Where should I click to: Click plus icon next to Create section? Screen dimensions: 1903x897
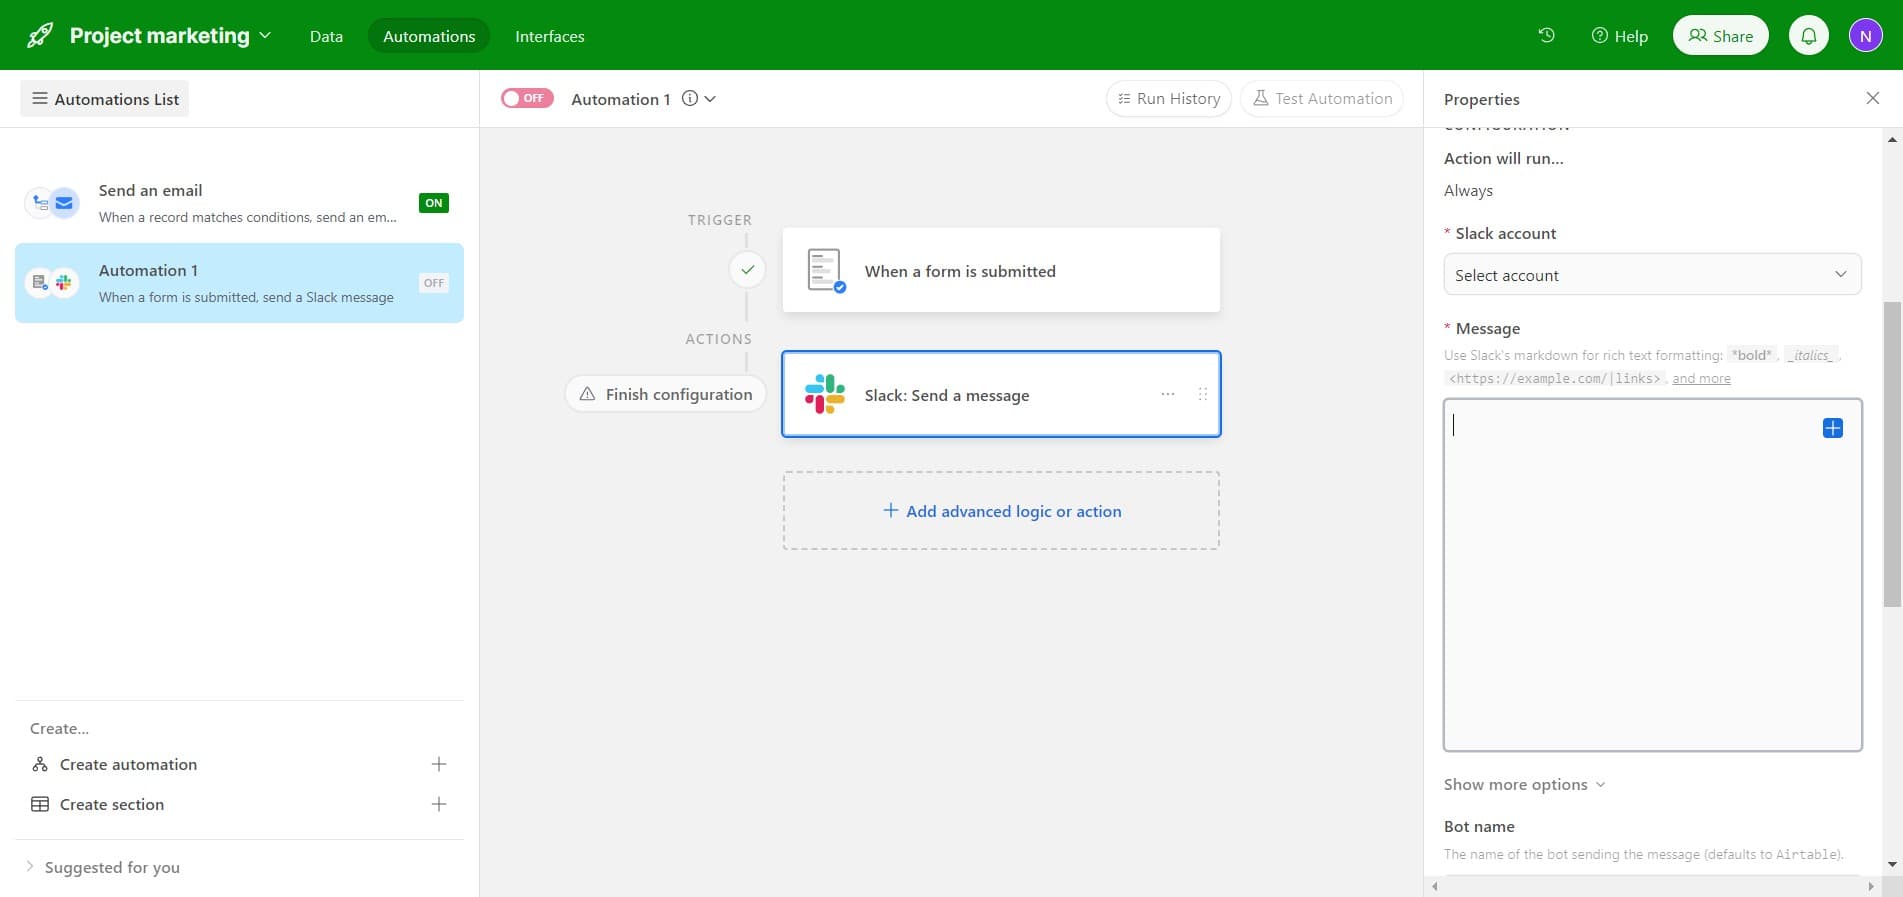pyautogui.click(x=438, y=804)
